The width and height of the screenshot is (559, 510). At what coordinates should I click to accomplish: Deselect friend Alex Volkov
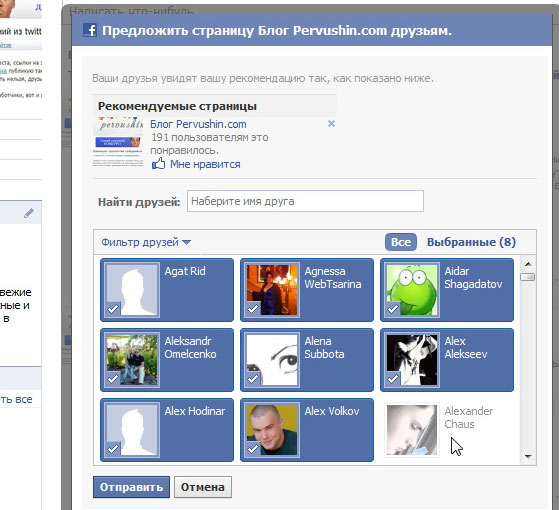pyautogui.click(x=307, y=429)
